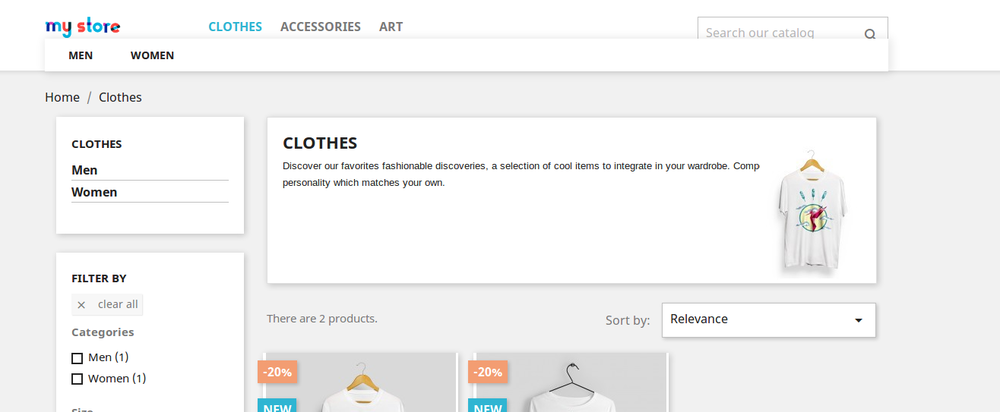Click the search magnifier icon
This screenshot has height=412, width=1000.
(870, 34)
